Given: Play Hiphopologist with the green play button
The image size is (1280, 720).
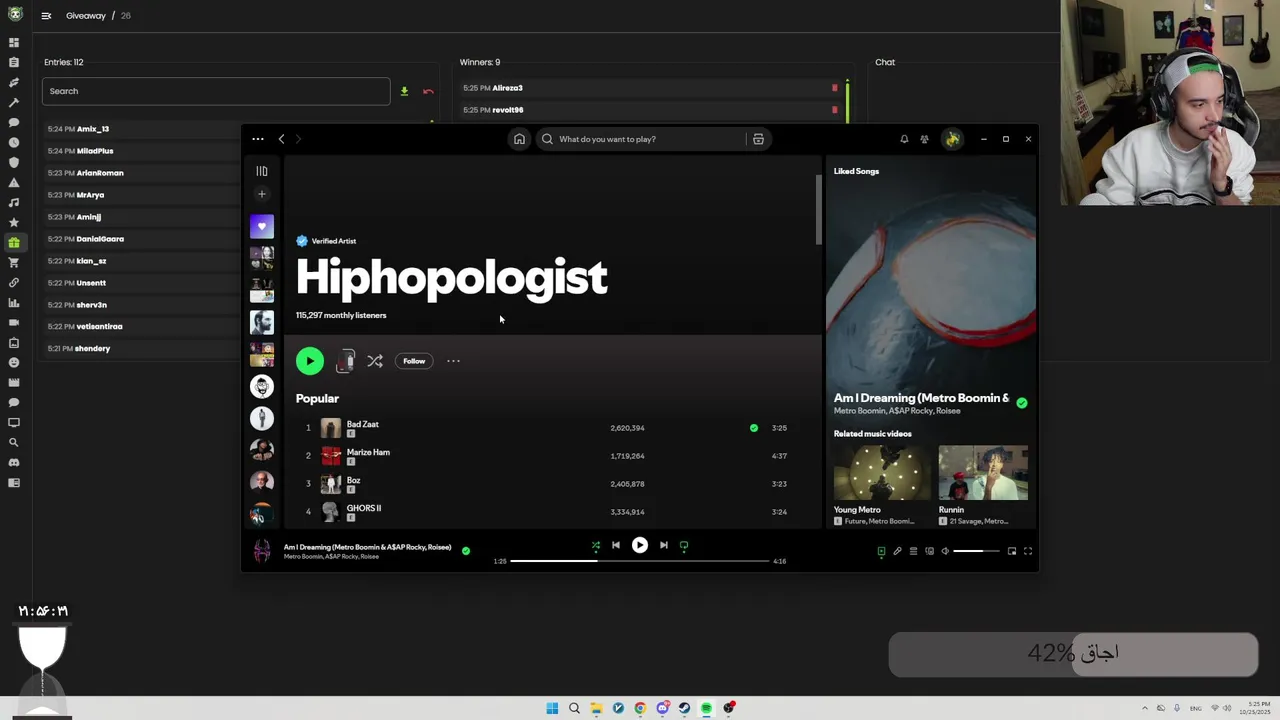Looking at the screenshot, I should click(310, 361).
